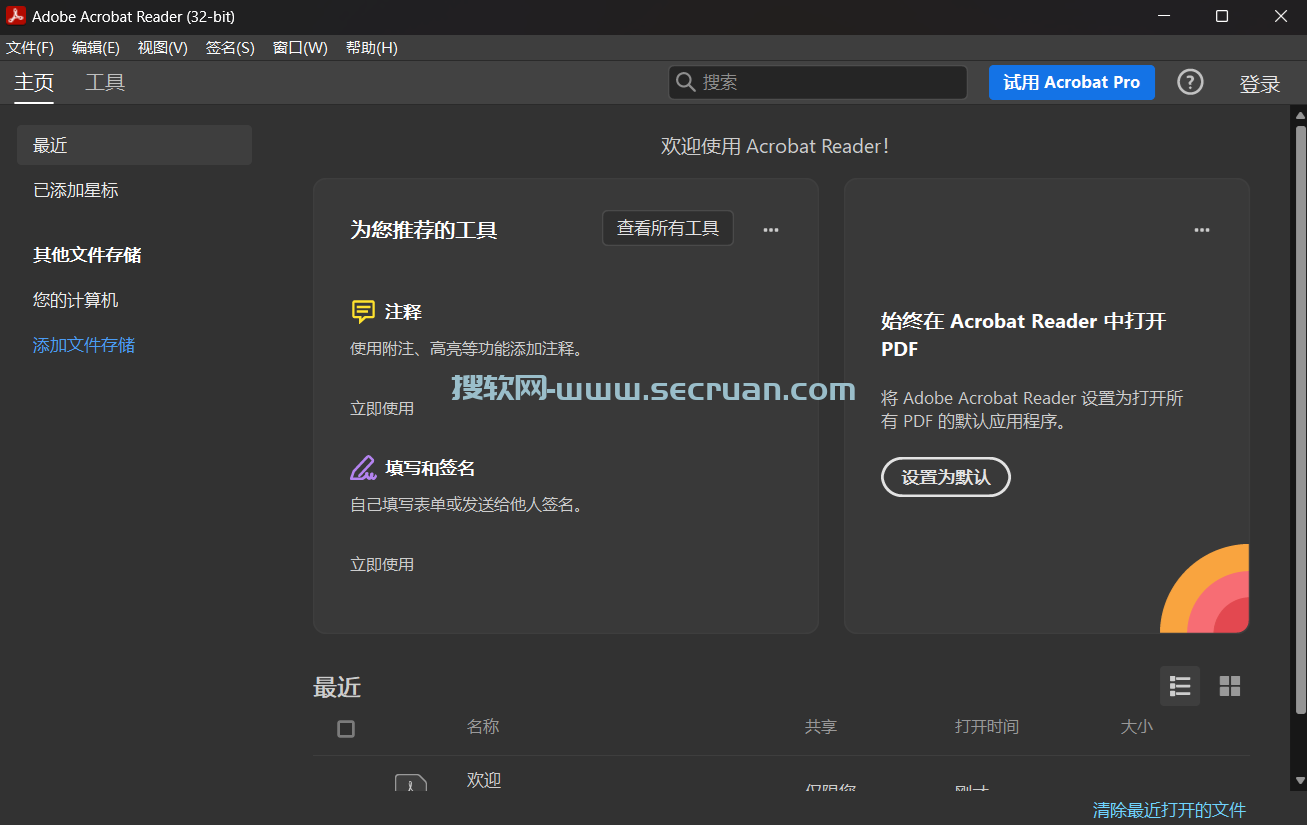This screenshot has width=1307, height=825.
Task: Open the 视图(V) menu
Action: [x=163, y=48]
